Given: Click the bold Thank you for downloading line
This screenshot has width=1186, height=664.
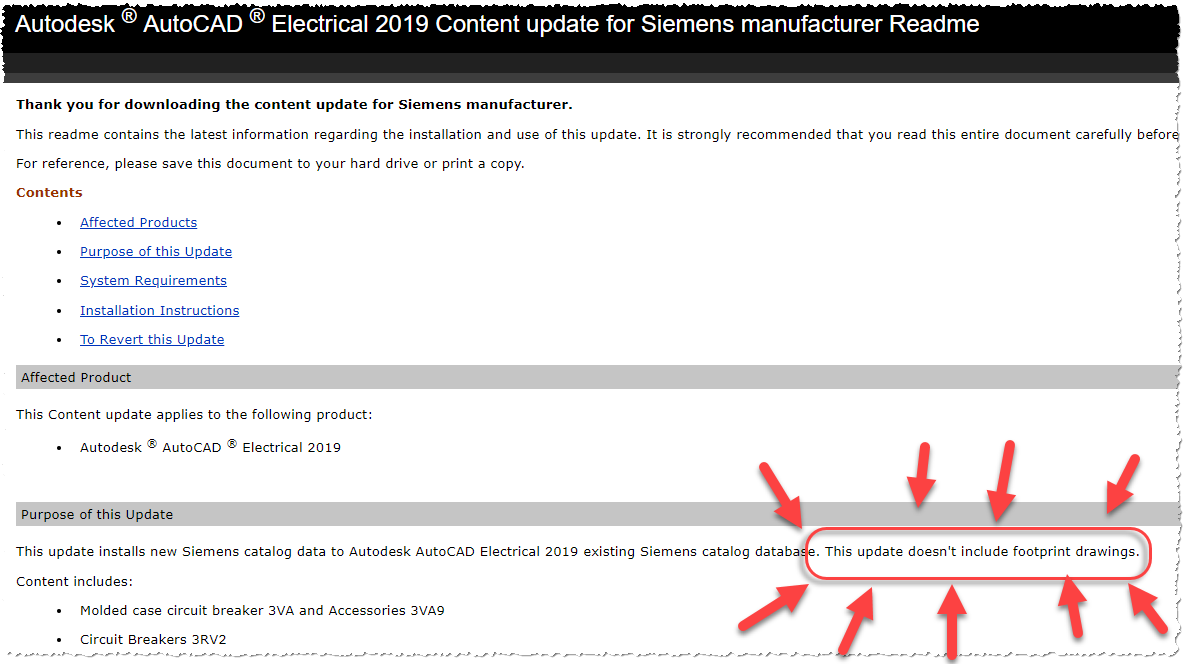Looking at the screenshot, I should (294, 105).
